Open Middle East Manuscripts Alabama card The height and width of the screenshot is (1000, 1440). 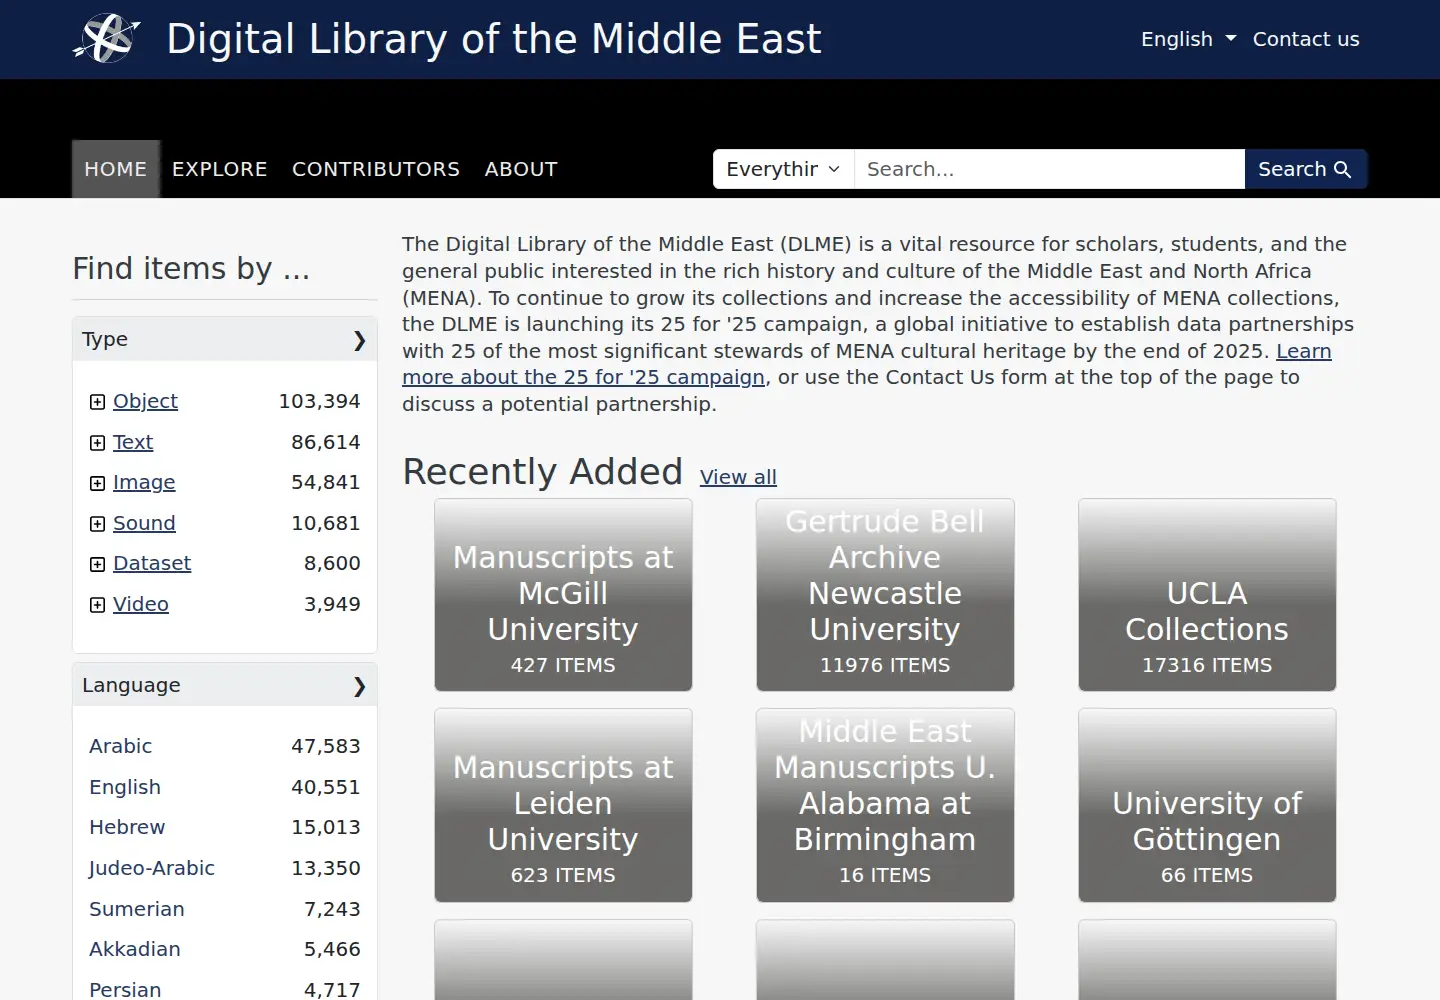pyautogui.click(x=885, y=805)
